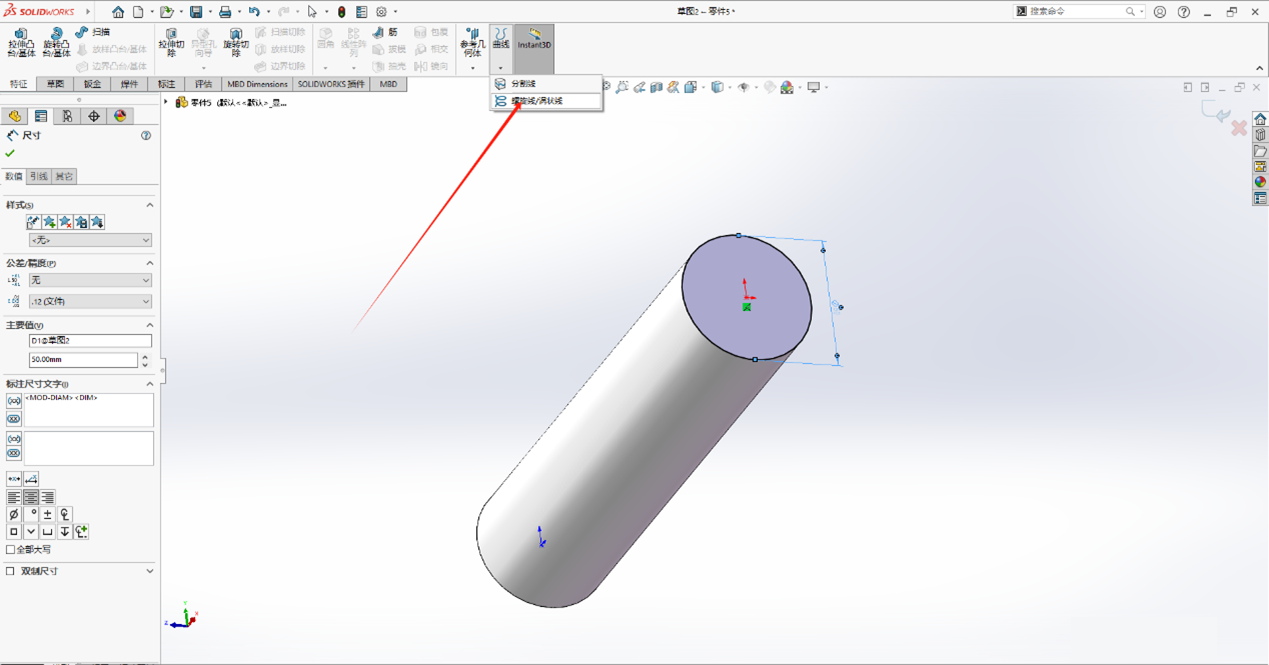Switch to the 草图 ribbon tab
Screen dimensions: 1269x665
tap(54, 84)
